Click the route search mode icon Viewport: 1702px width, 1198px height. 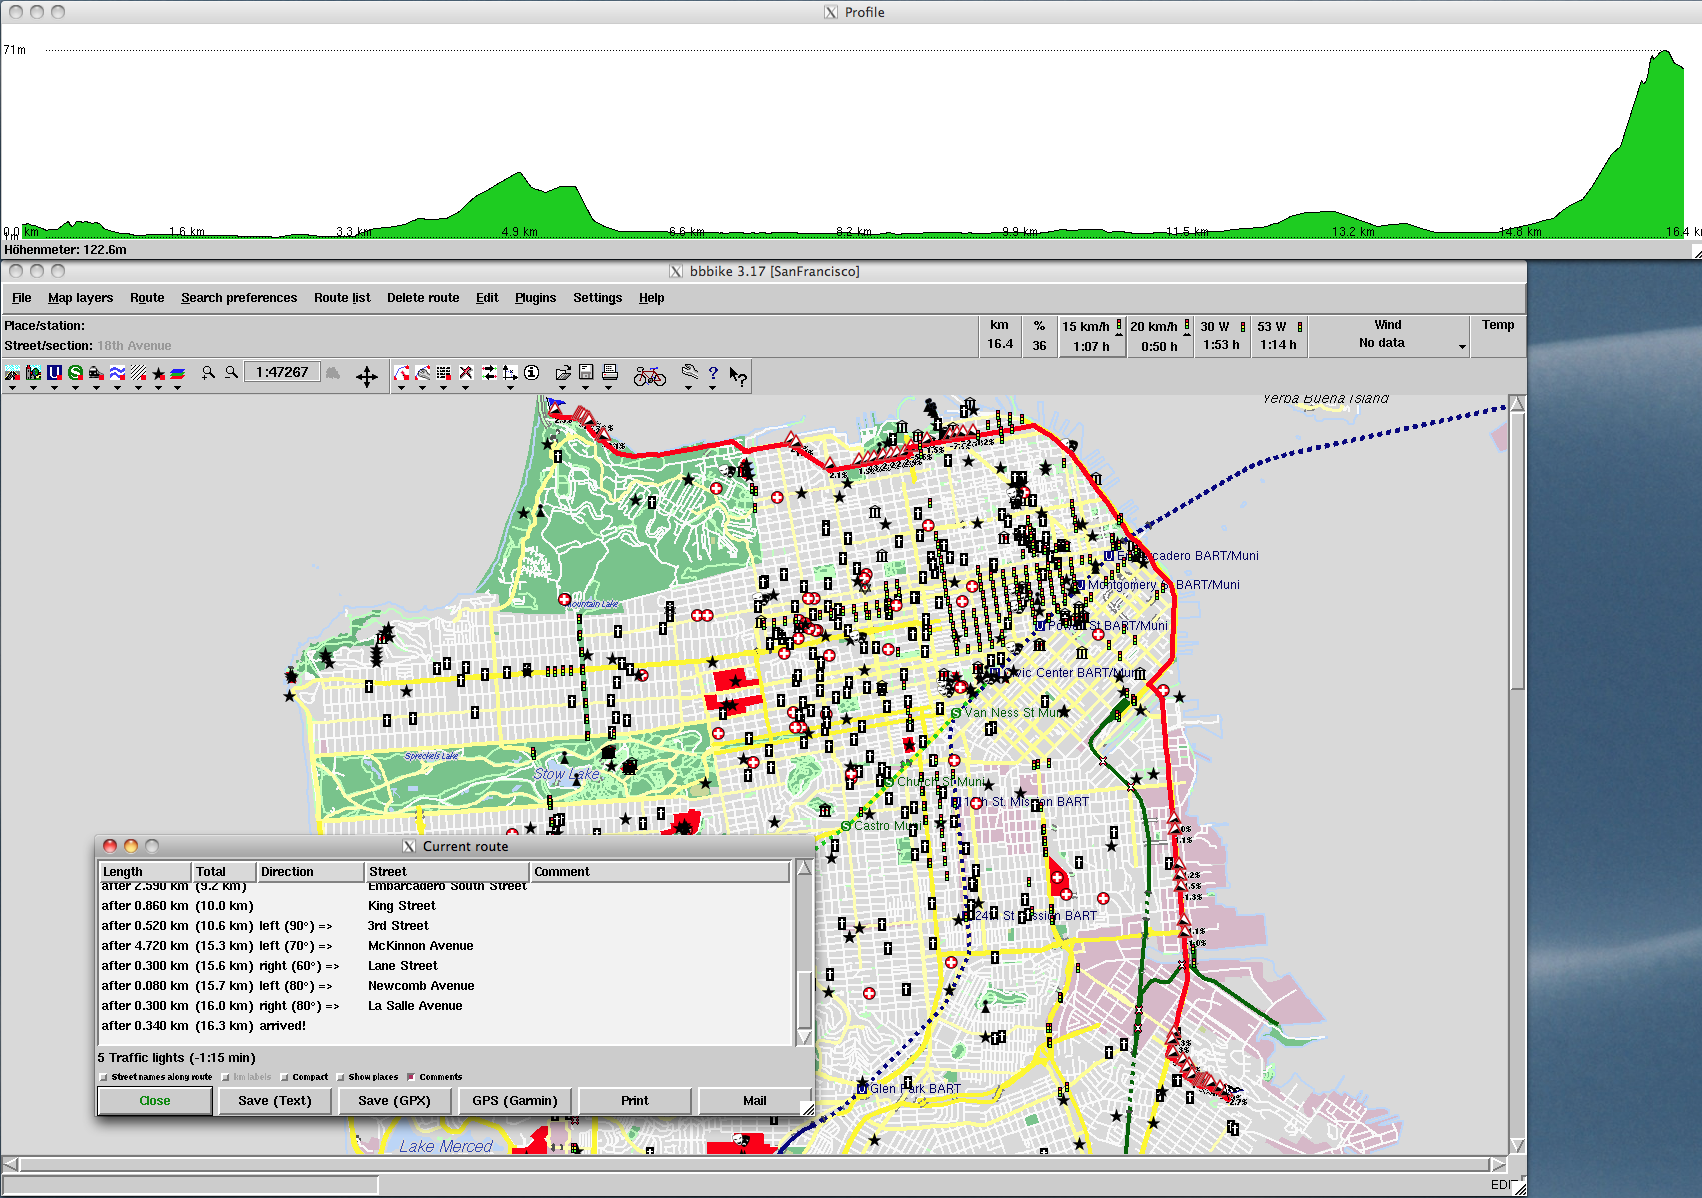tap(401, 373)
